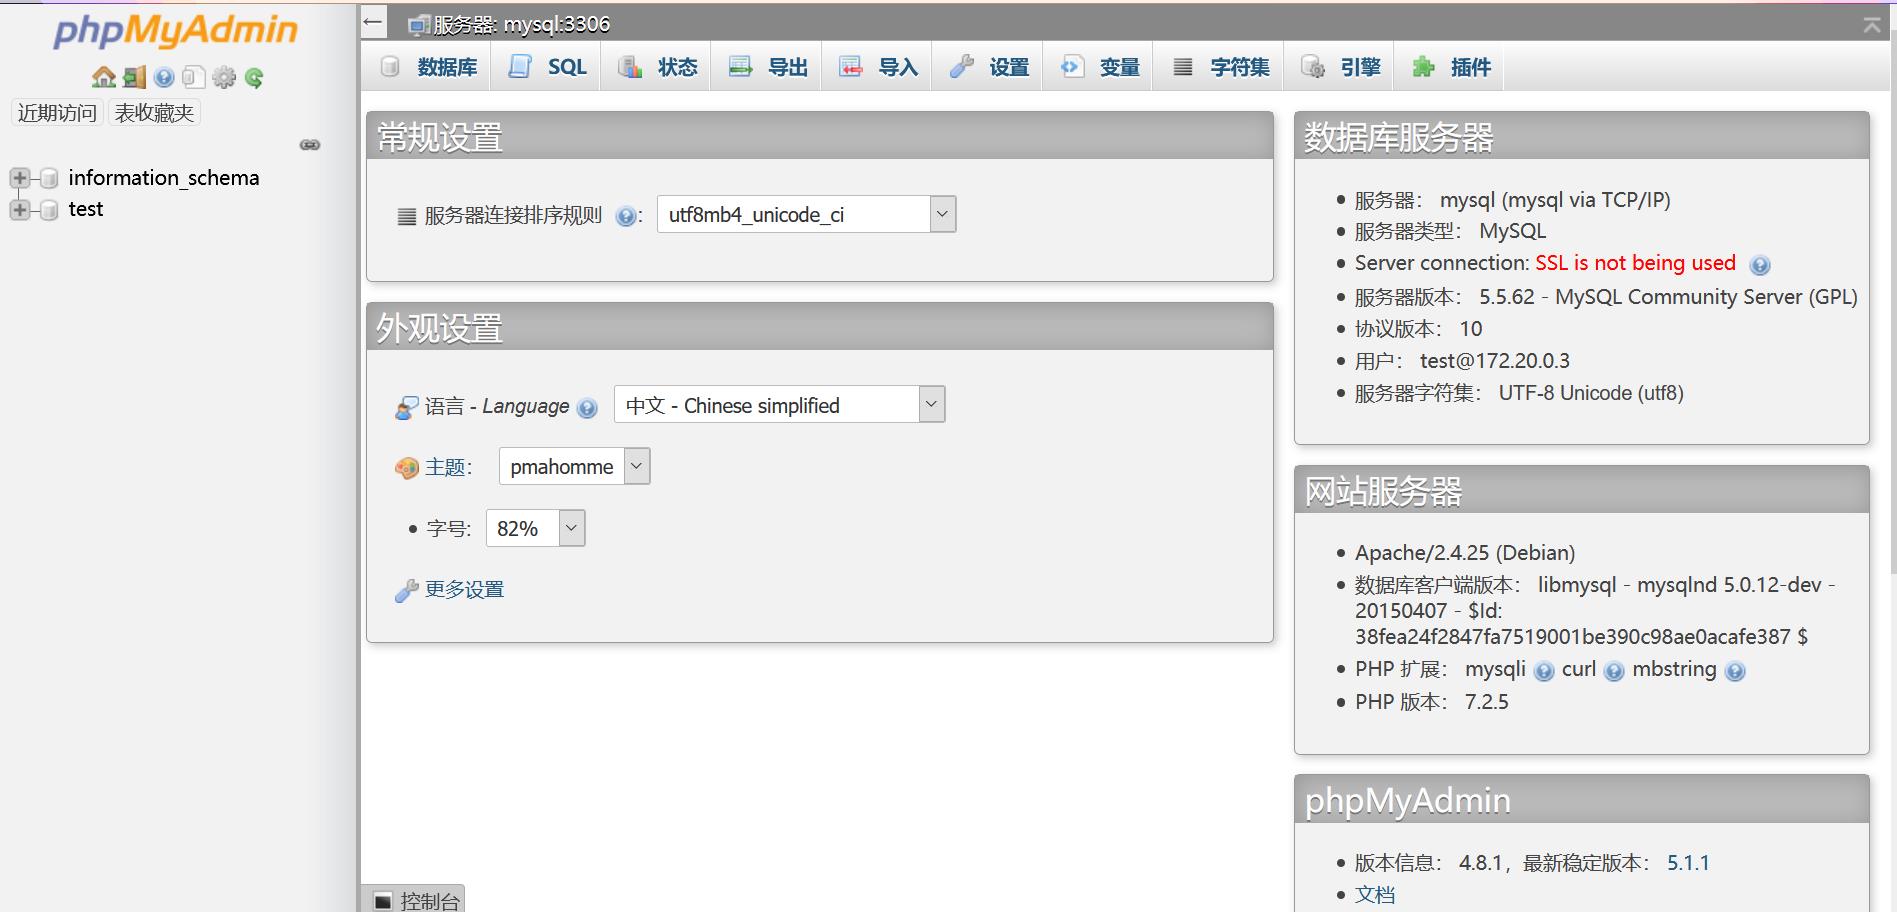Screen dimensions: 1897x912
Task: Expand the test database tree node
Action: [19, 209]
